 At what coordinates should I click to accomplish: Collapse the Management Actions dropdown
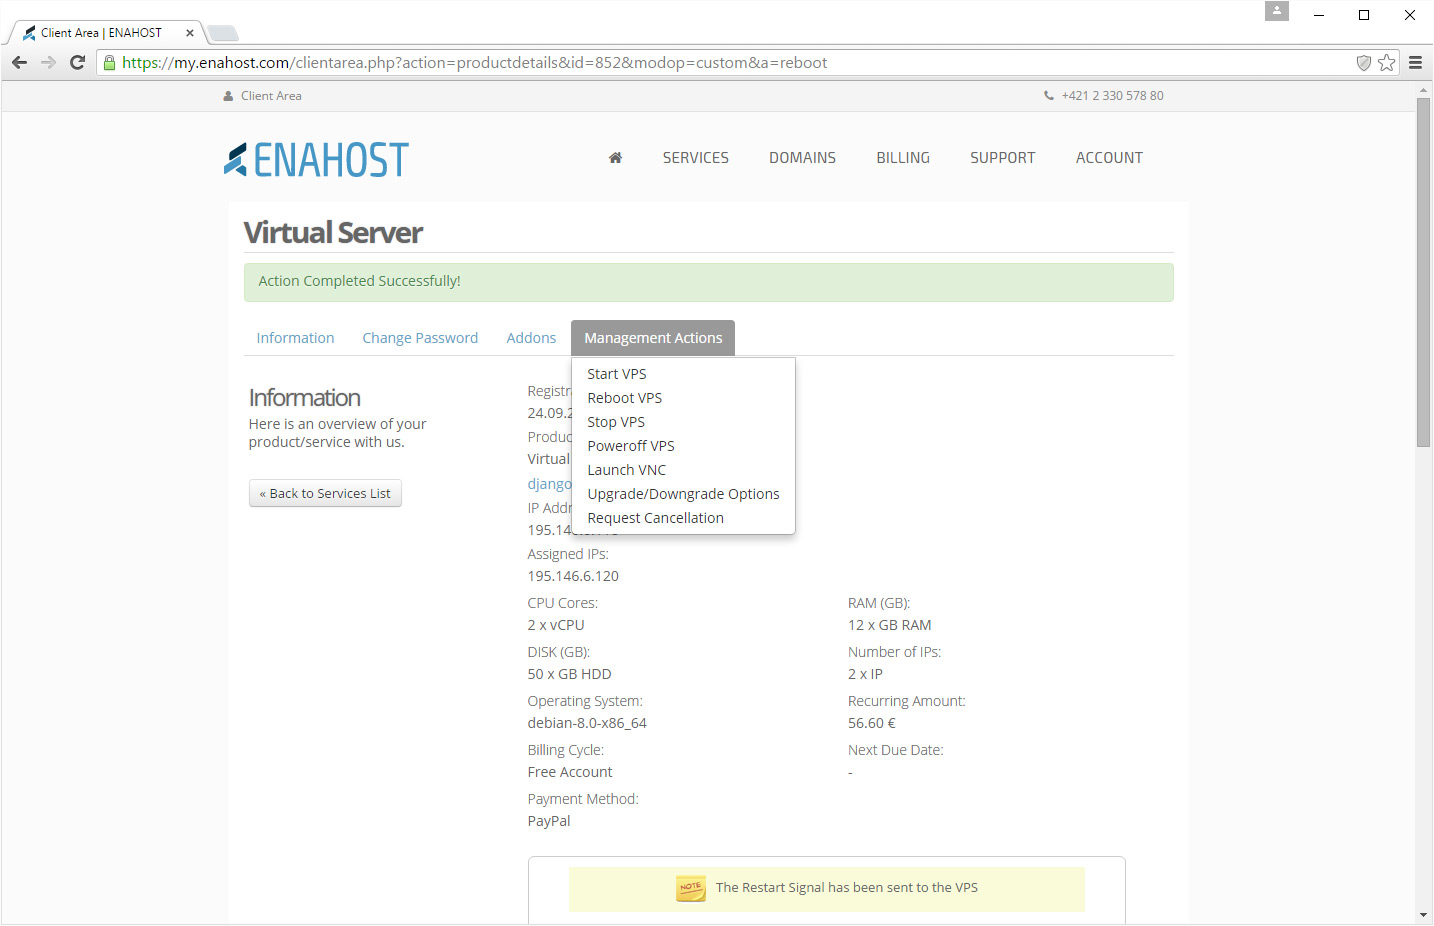click(x=653, y=338)
